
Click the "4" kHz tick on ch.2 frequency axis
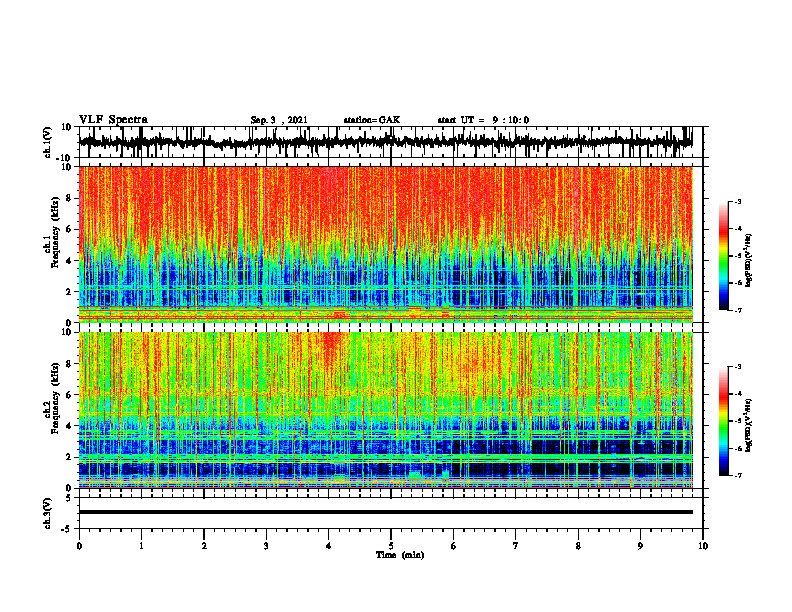tap(70, 426)
